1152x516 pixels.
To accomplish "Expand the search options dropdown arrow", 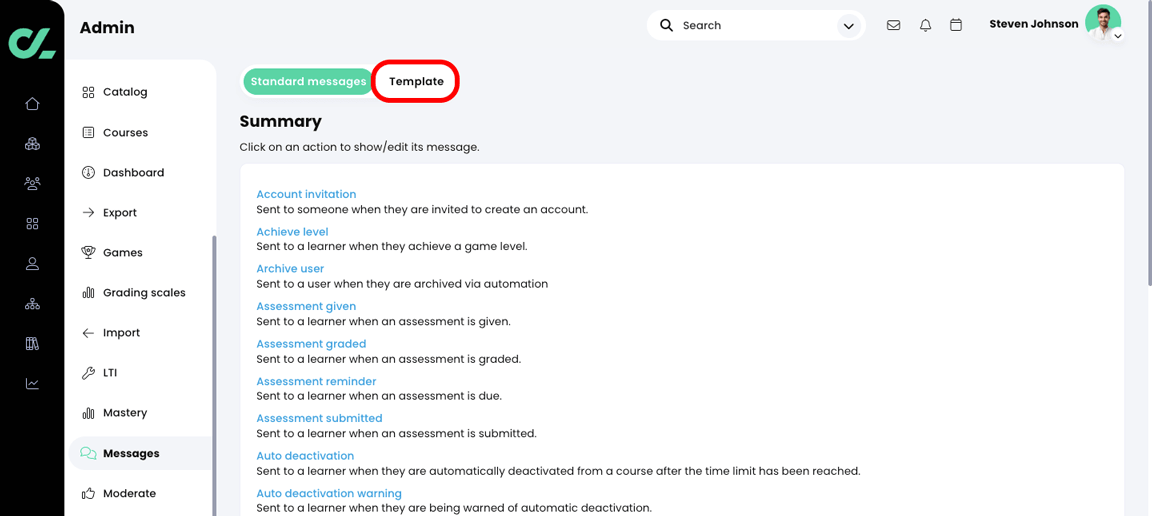I will (x=848, y=26).
